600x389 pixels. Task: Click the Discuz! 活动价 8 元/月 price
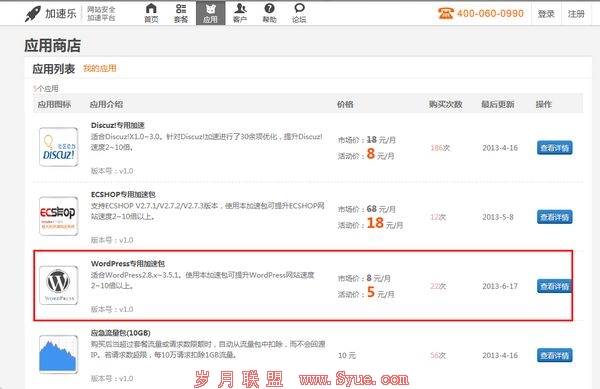366,154
